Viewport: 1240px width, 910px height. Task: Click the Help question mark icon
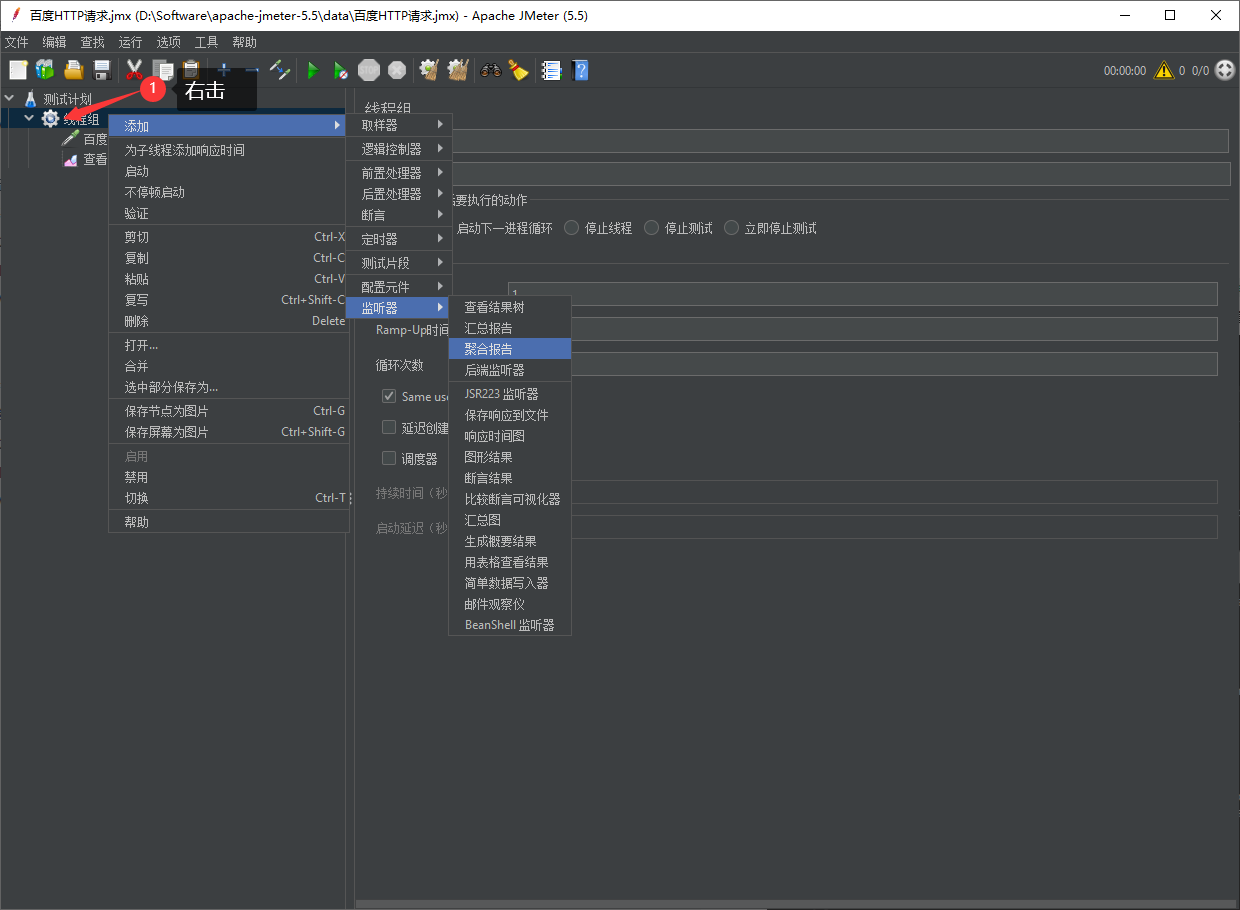(x=579, y=70)
